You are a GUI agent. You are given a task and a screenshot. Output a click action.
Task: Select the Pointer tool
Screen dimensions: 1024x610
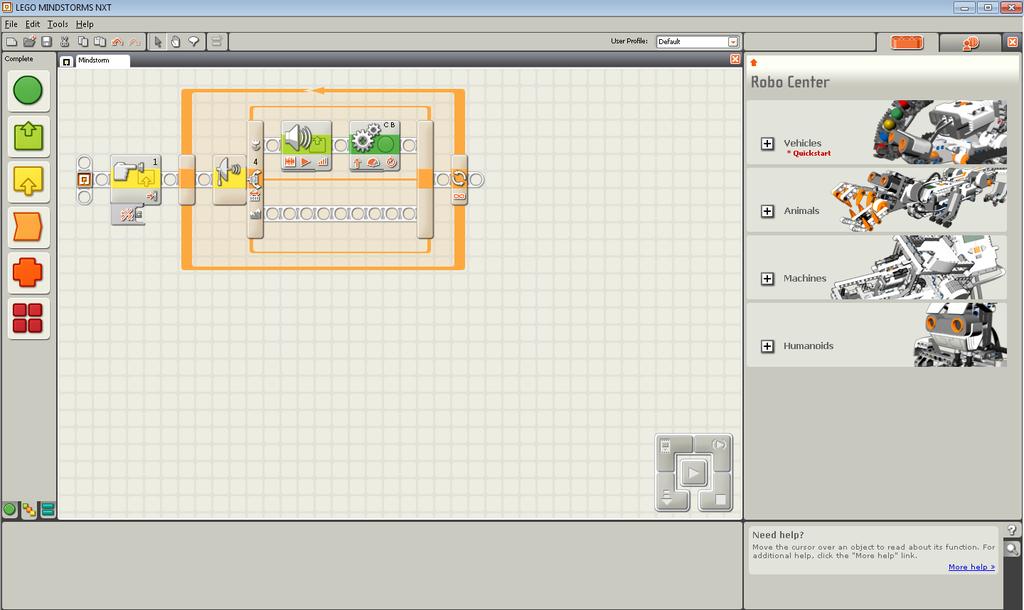pos(157,42)
